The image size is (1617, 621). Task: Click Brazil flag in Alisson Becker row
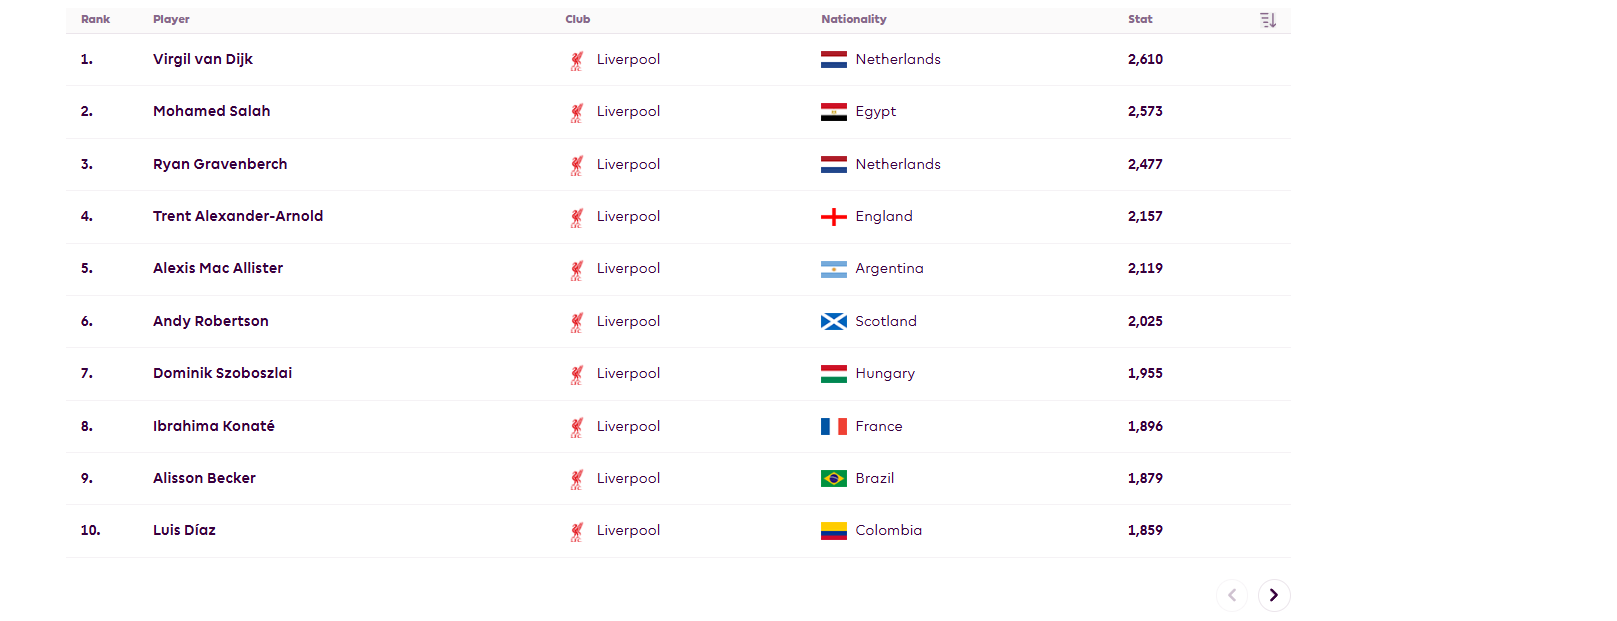834,478
